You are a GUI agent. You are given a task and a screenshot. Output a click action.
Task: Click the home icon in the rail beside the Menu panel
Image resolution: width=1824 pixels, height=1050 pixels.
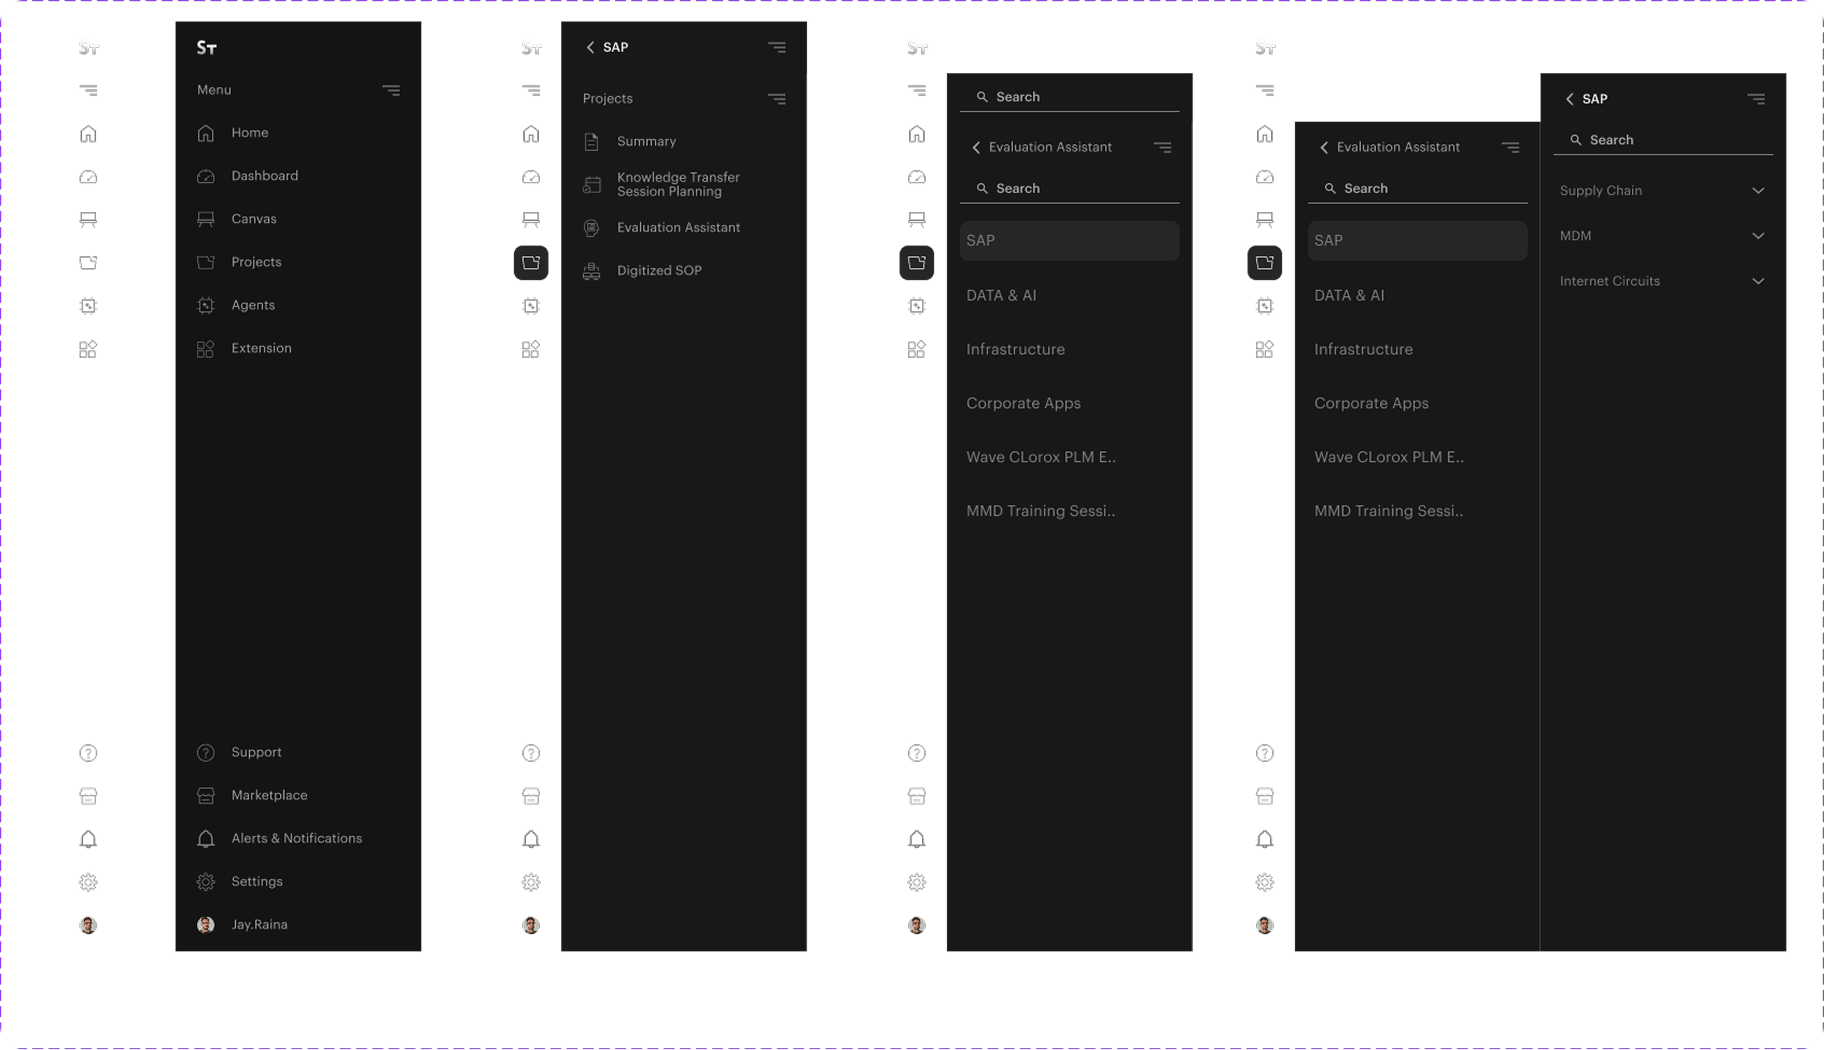coord(88,134)
